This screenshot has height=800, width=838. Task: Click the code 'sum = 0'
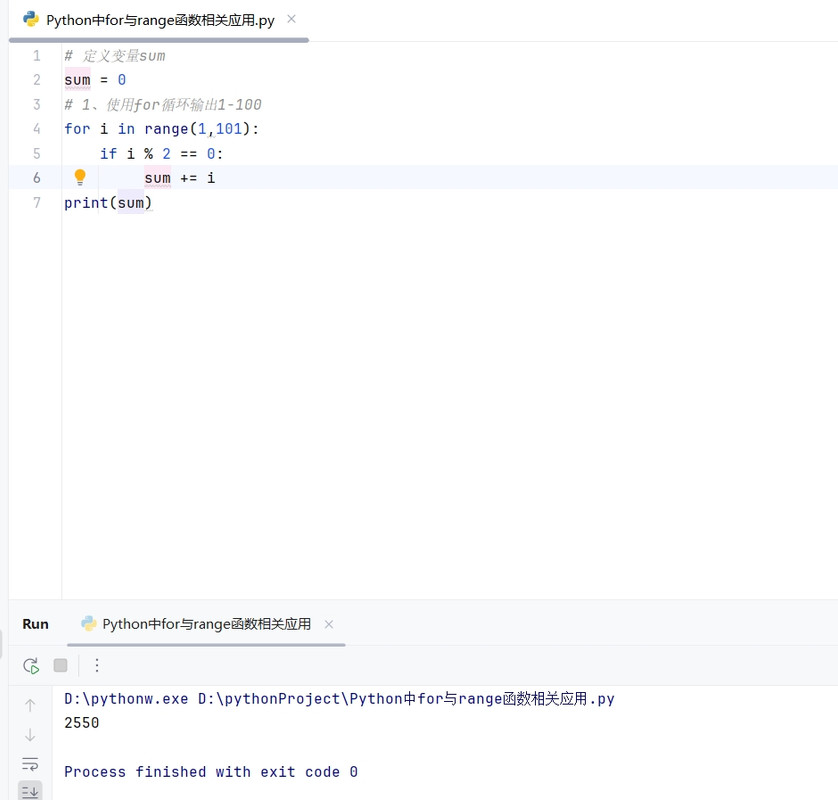point(95,80)
